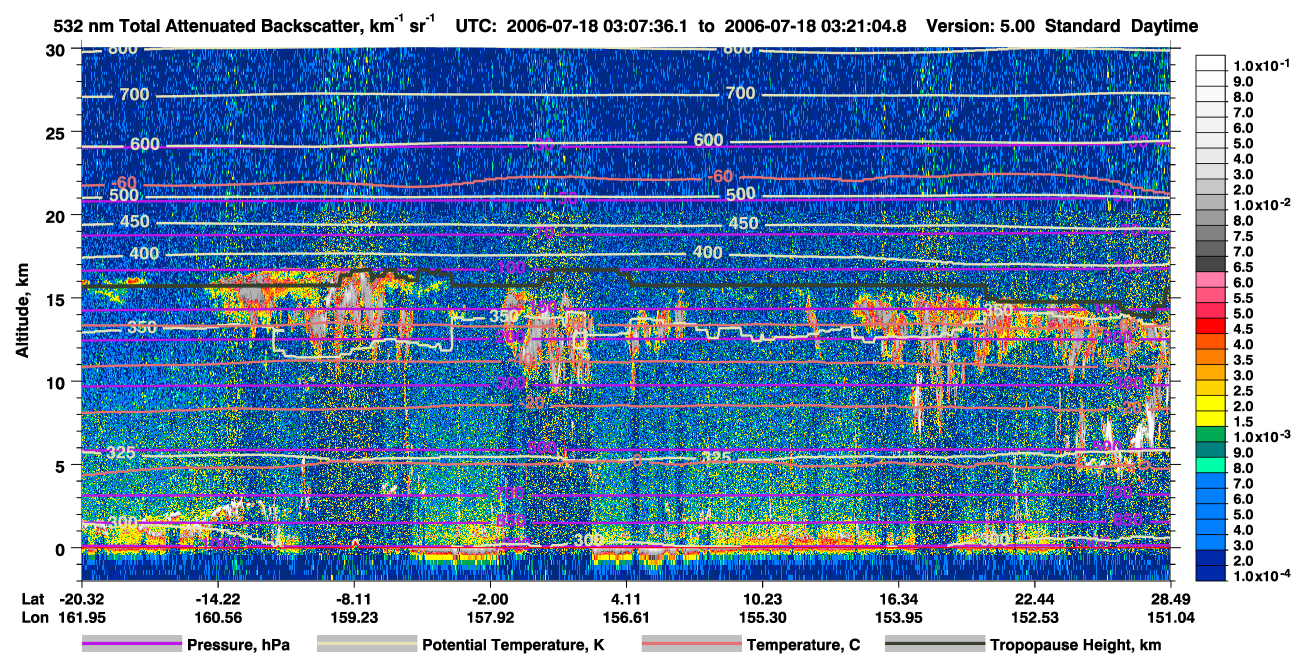Click altitude axis tick '10'
Viewport: 1300px width, 667px height.
[57, 381]
